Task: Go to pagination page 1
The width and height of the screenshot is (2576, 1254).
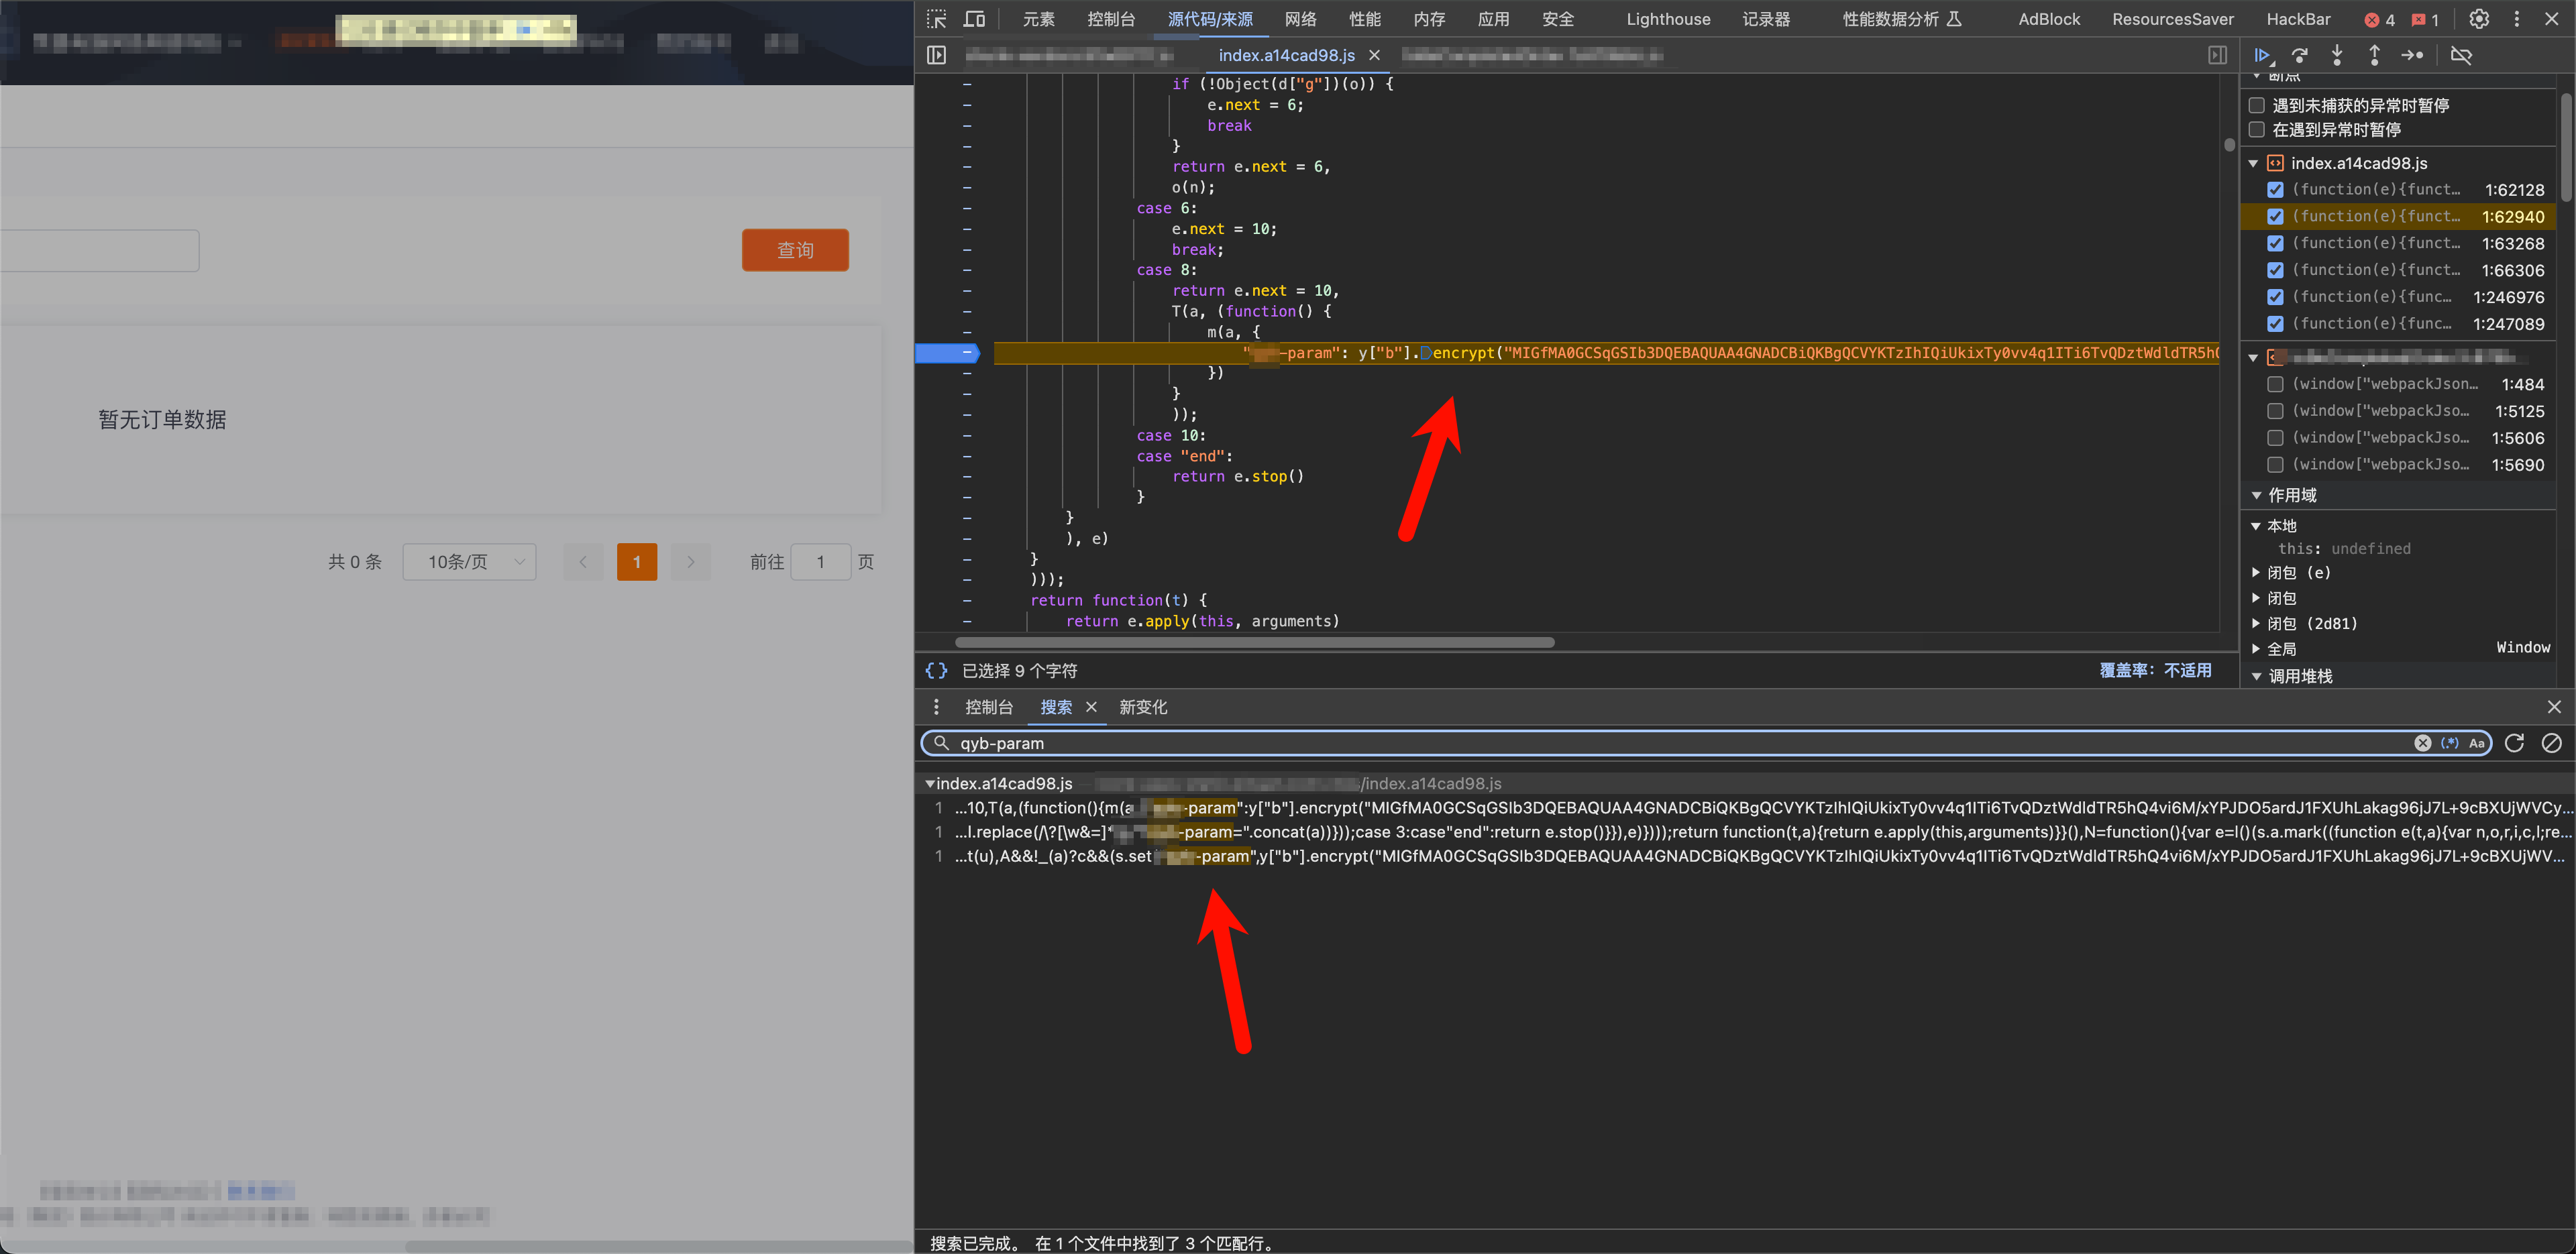Action: [x=637, y=562]
